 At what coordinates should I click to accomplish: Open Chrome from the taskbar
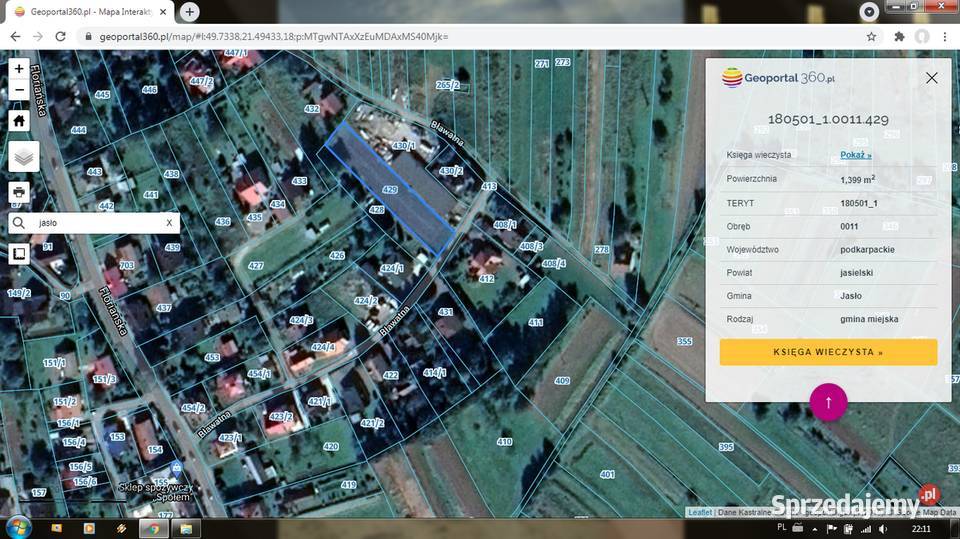pyautogui.click(x=153, y=529)
